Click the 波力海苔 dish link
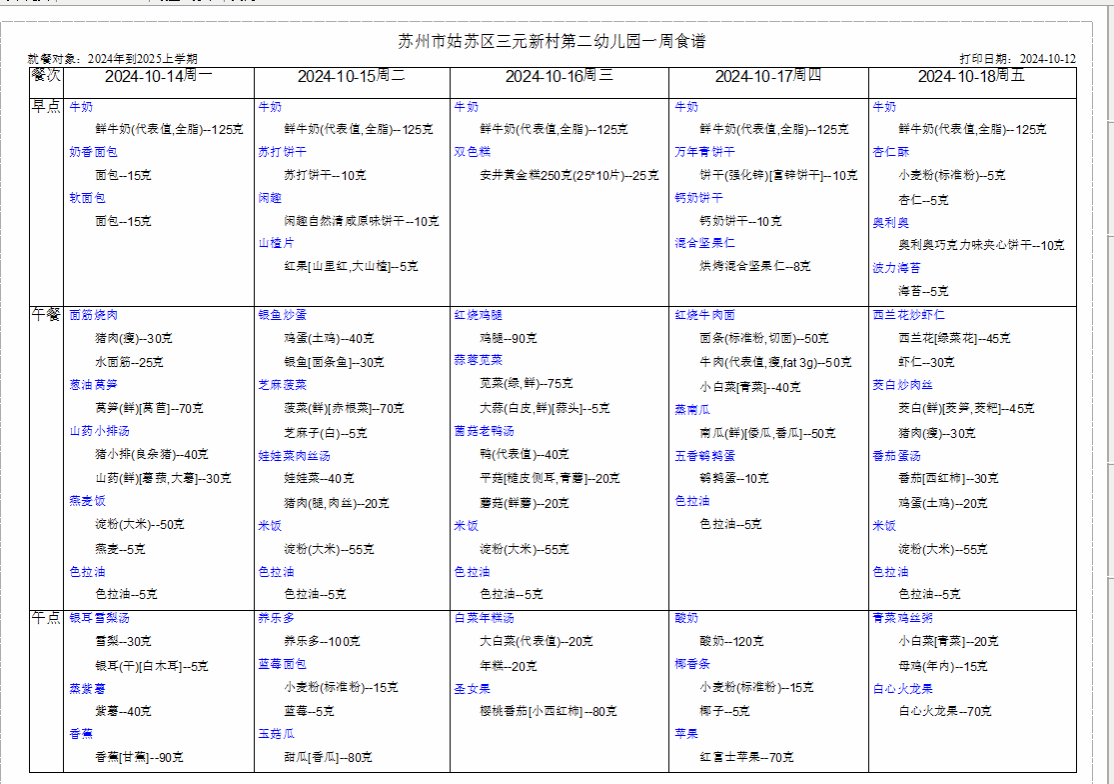Viewport: 1114px width, 784px height. coord(897,268)
